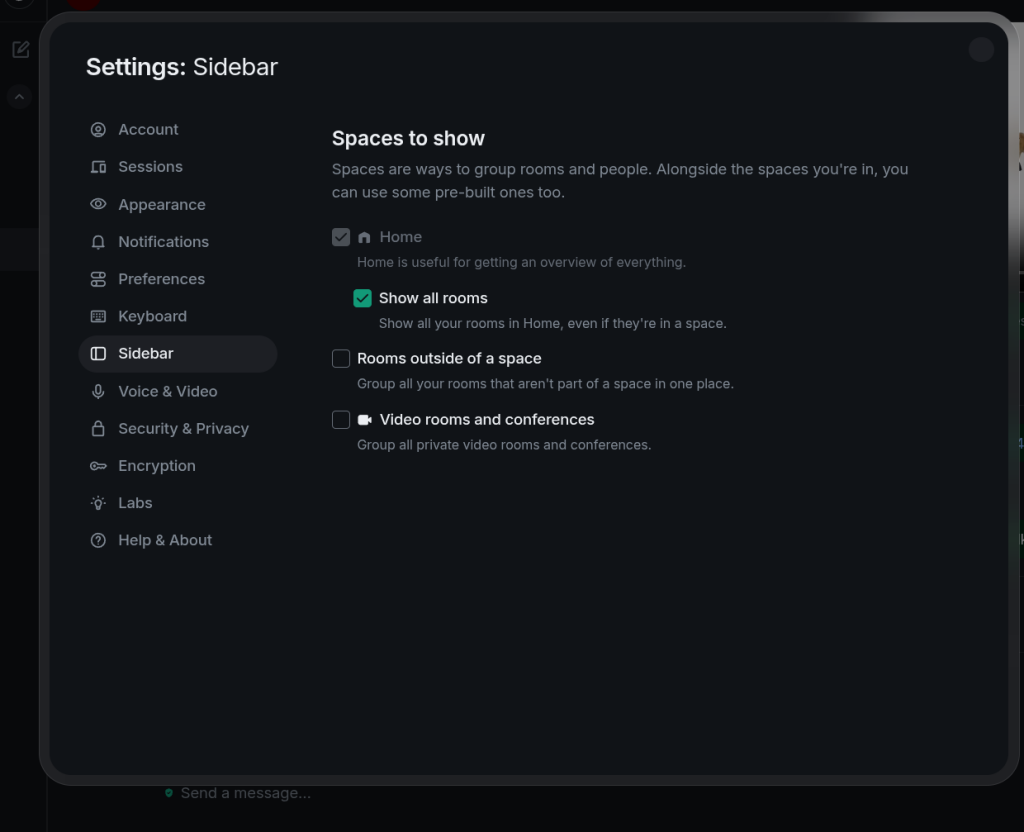Click the Appearance eye icon
The width and height of the screenshot is (1024, 832).
click(x=98, y=204)
